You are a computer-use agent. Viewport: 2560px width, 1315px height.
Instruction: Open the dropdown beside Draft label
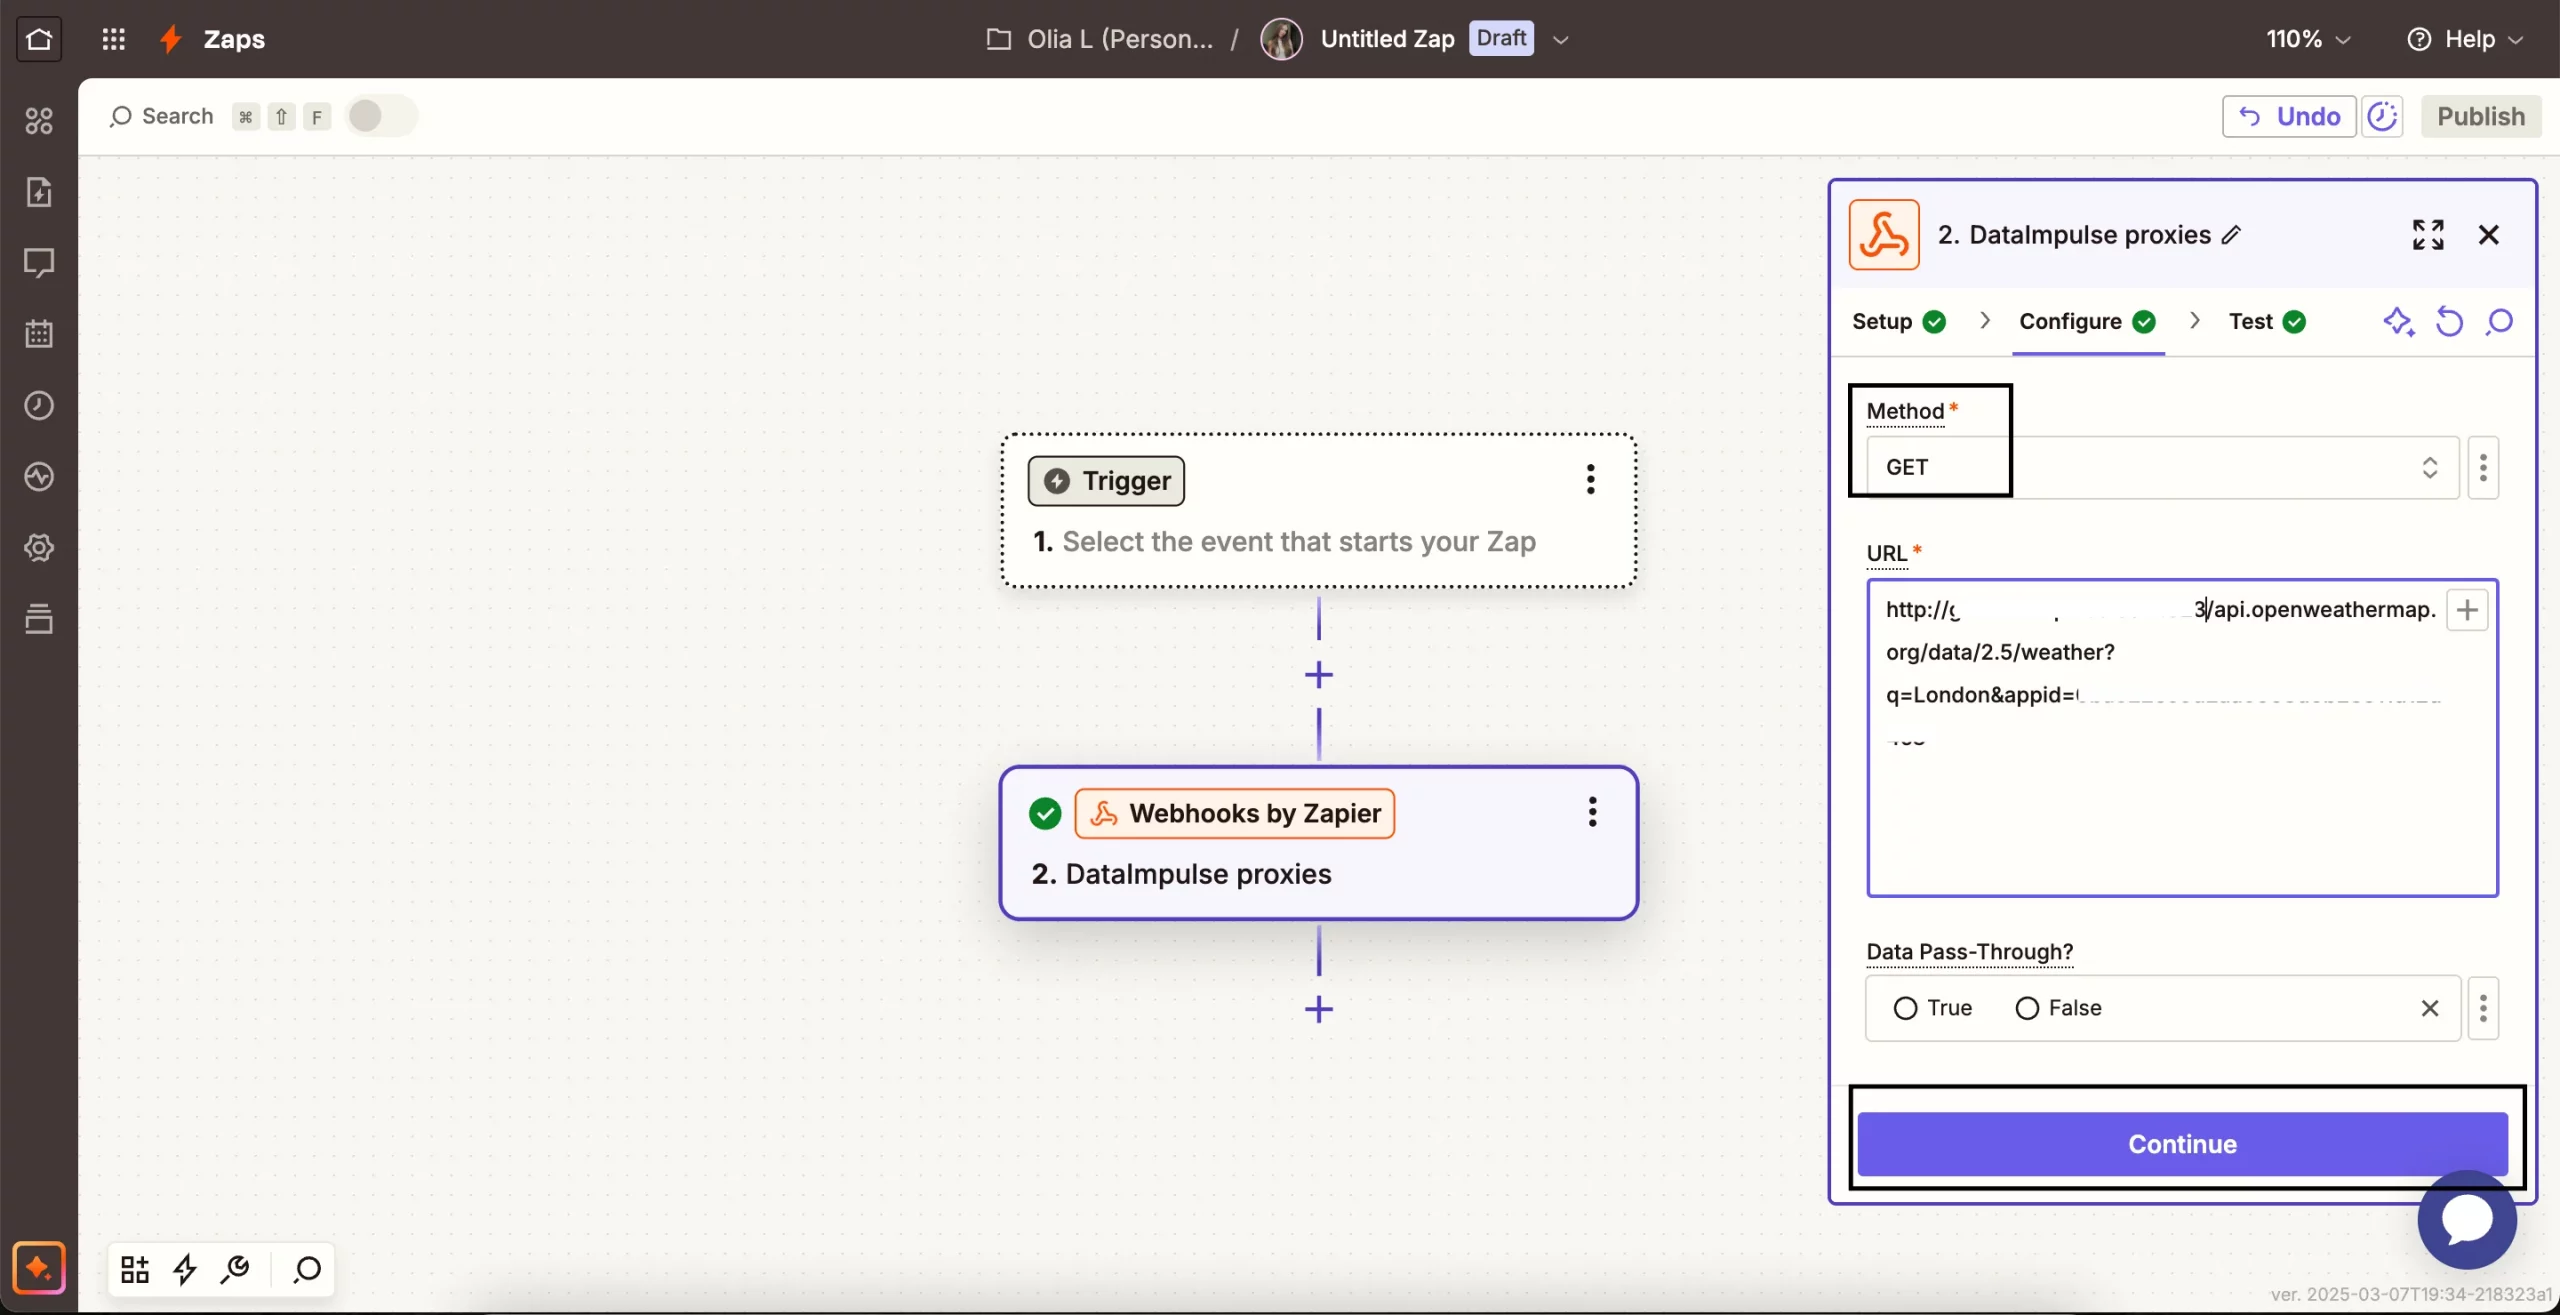pyautogui.click(x=1561, y=40)
